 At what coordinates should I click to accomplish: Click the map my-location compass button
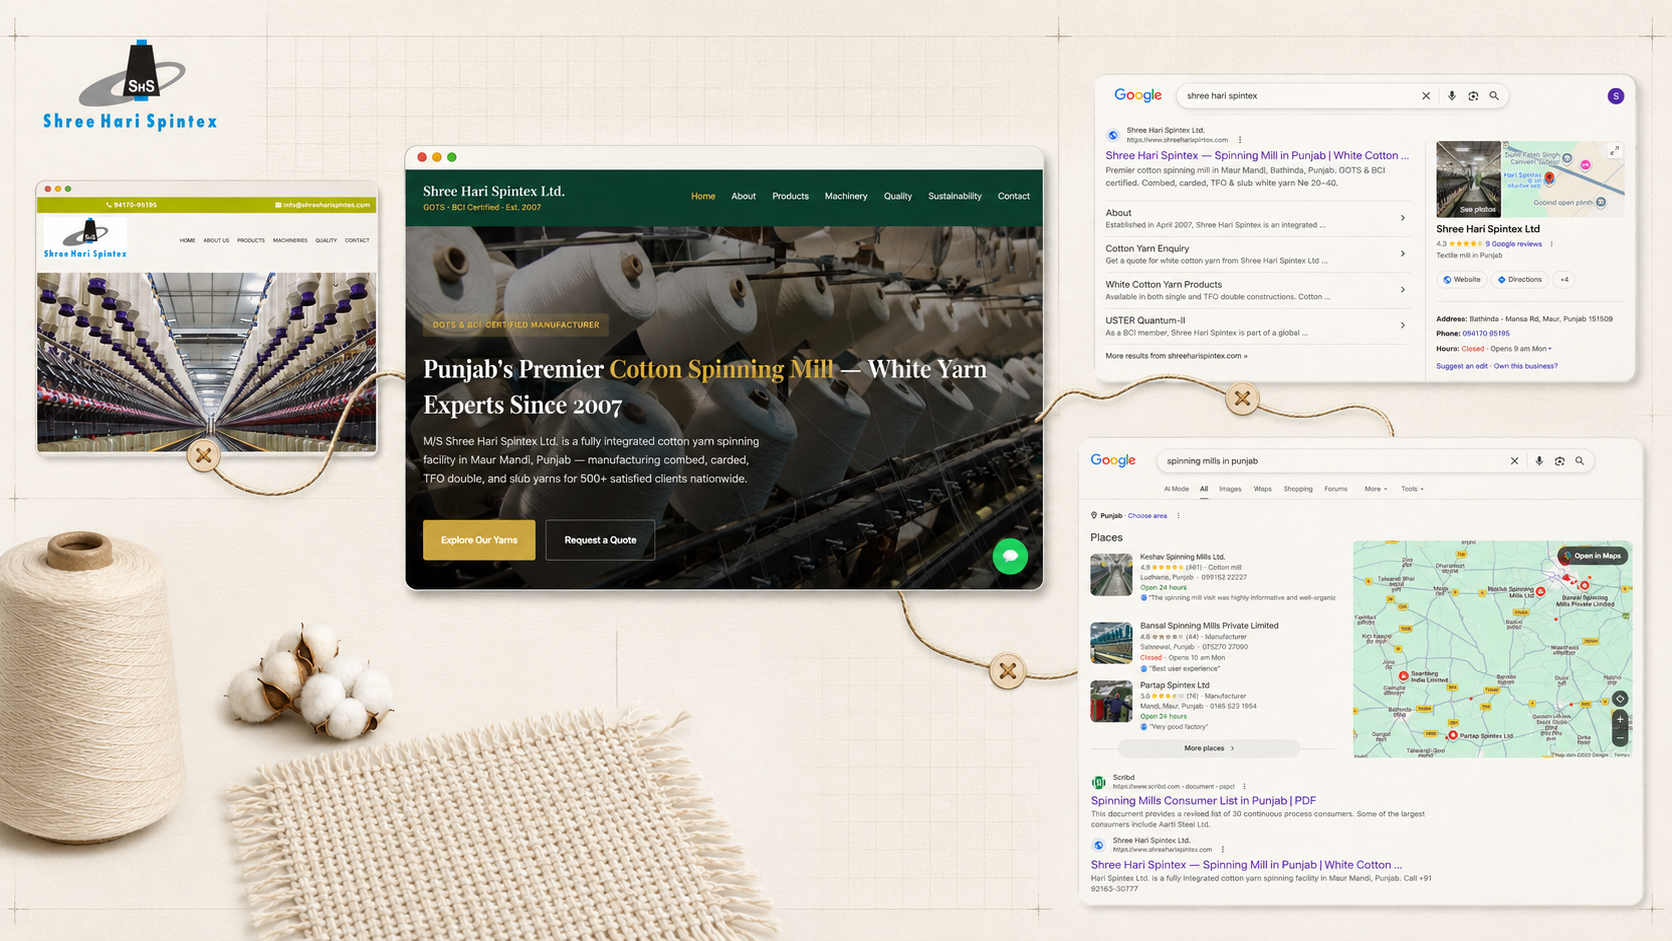1620,699
